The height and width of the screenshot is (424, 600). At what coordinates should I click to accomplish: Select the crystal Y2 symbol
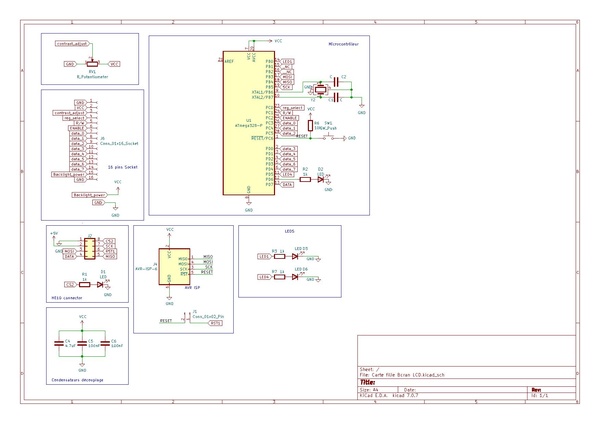click(322, 92)
